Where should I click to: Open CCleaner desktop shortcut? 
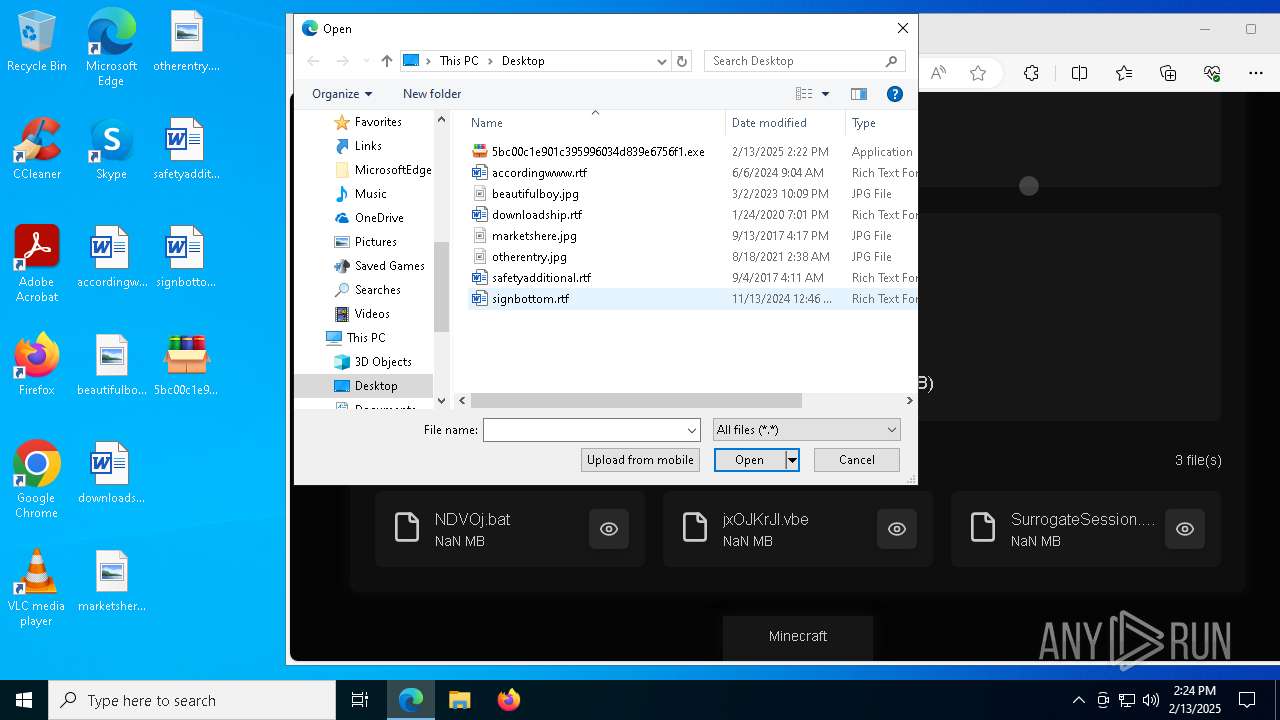[36, 148]
